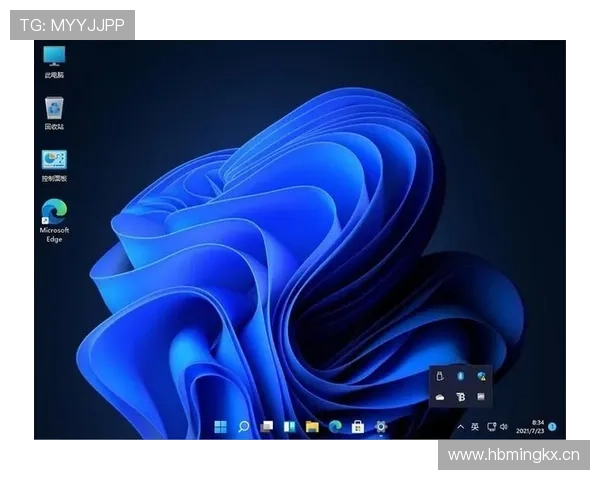The image size is (600, 480).
Task: Open the notification center badge
Action: click(x=552, y=427)
